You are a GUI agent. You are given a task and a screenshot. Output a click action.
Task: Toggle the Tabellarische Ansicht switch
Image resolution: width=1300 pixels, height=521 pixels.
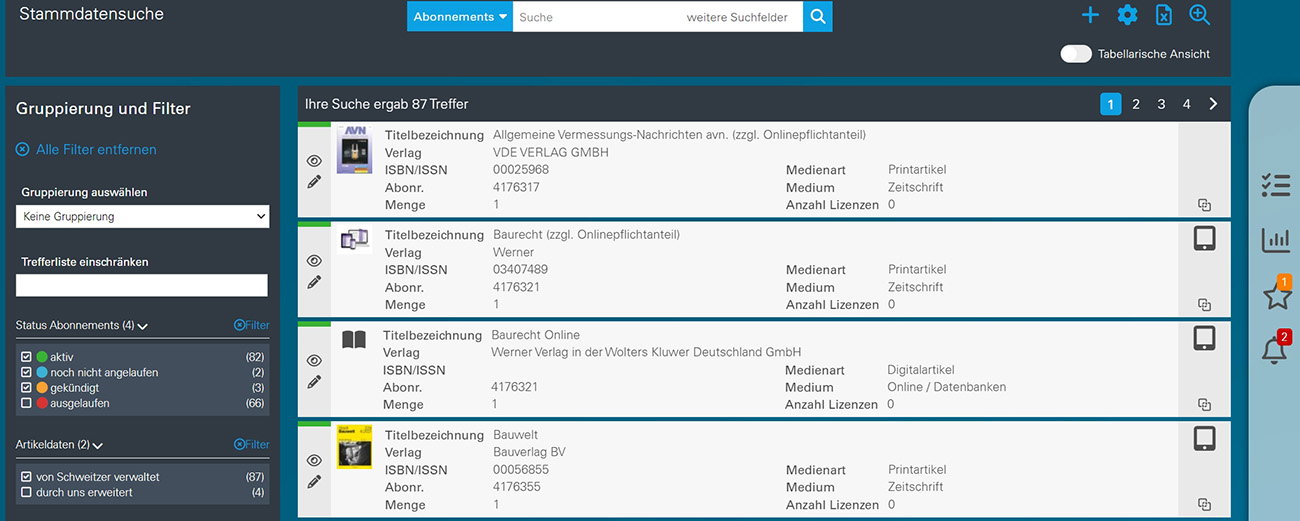[1076, 54]
